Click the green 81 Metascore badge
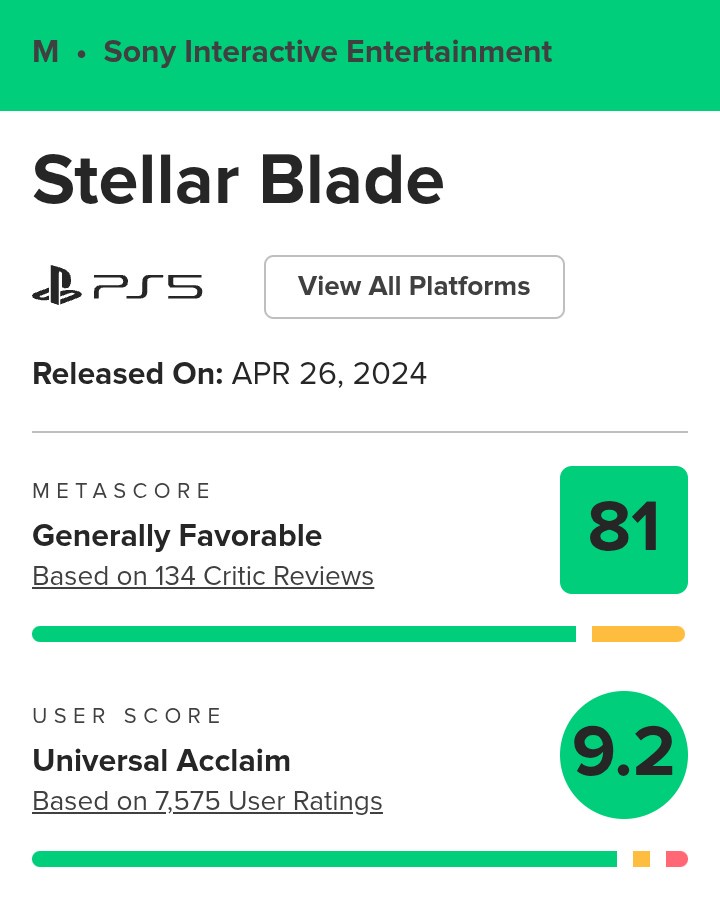 [624, 530]
